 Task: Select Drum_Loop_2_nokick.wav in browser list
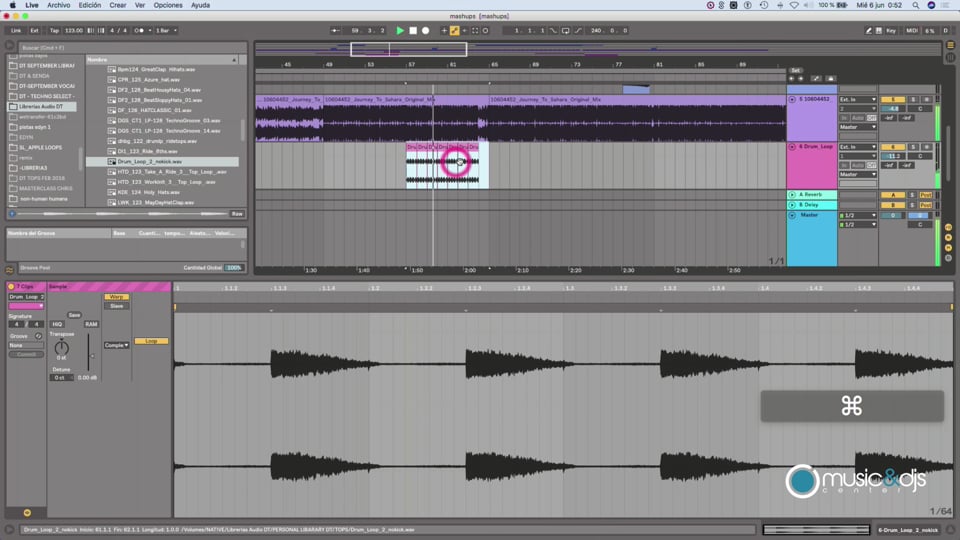[162, 162]
